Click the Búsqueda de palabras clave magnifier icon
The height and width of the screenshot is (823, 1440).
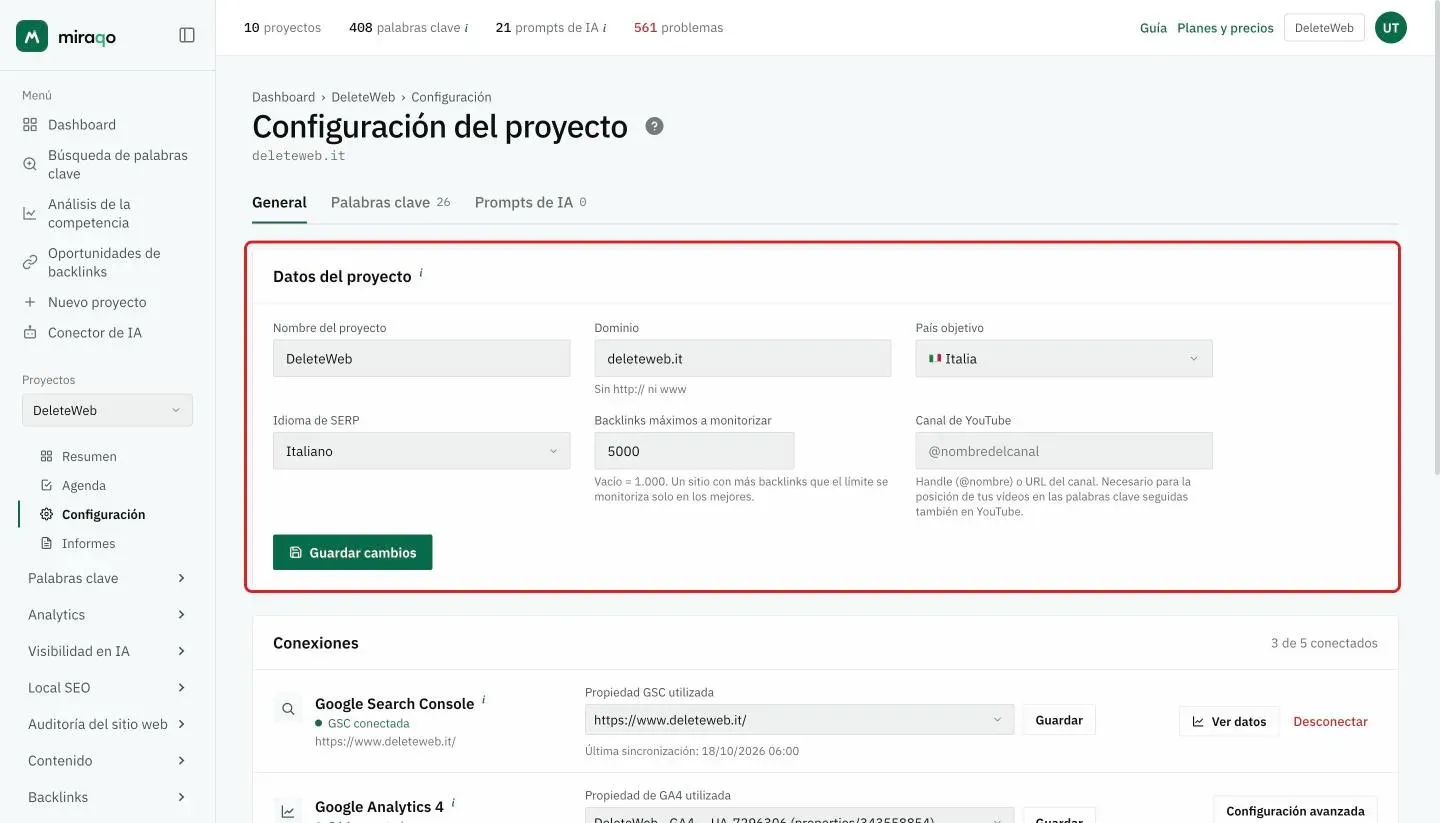tap(30, 164)
